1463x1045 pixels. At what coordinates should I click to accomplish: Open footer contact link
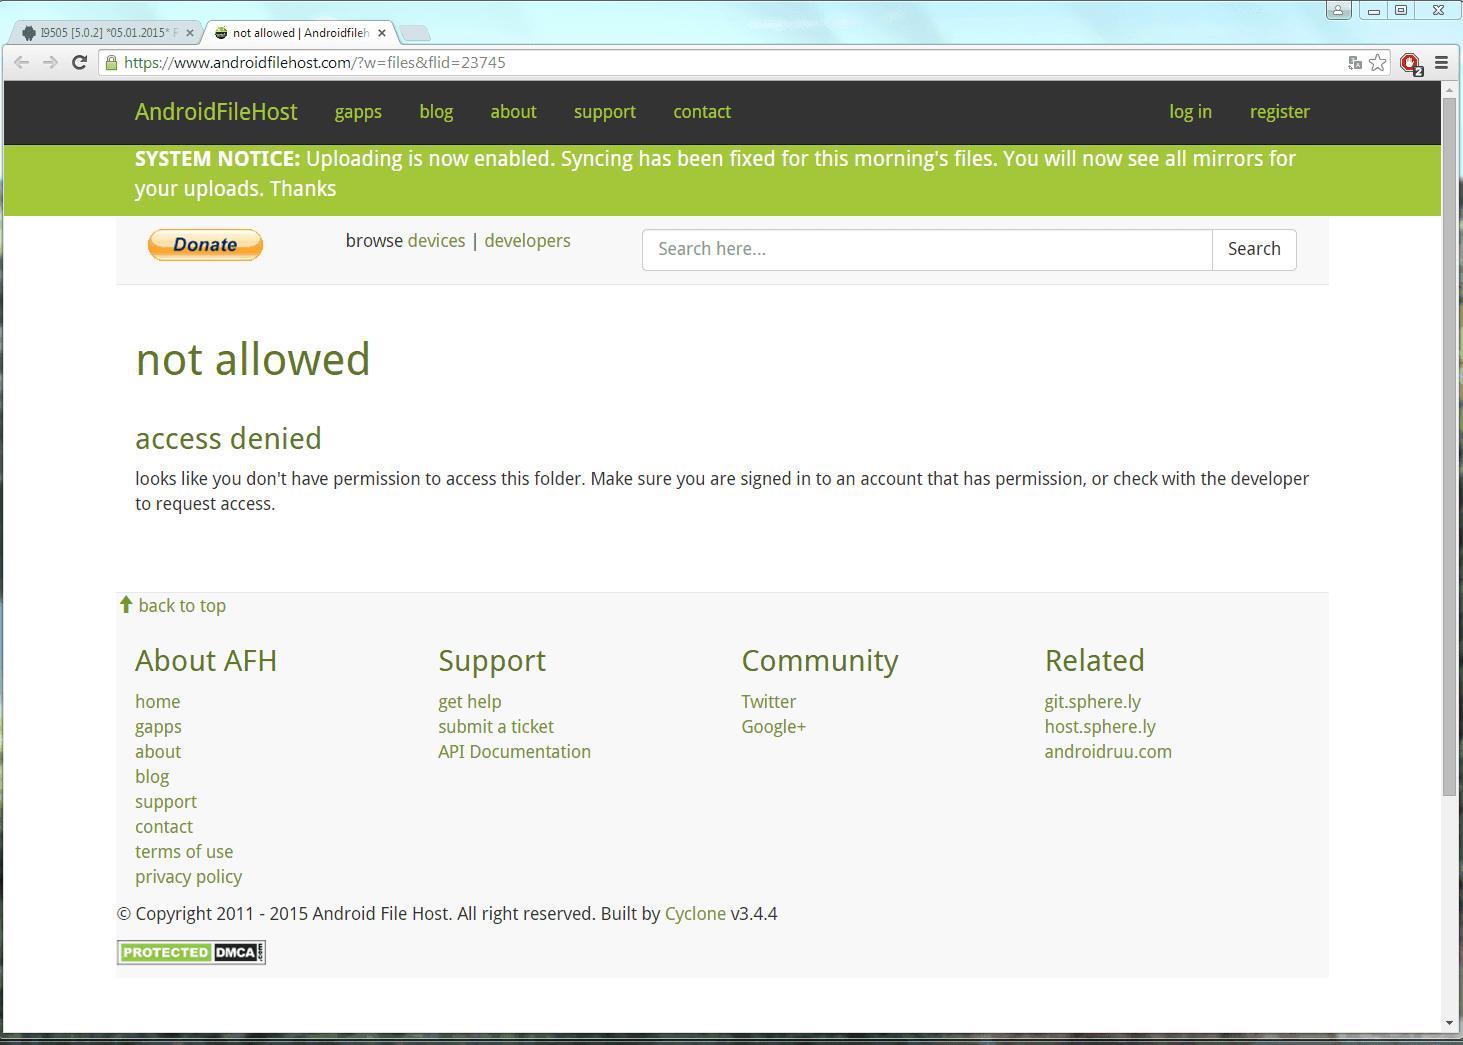pos(164,827)
